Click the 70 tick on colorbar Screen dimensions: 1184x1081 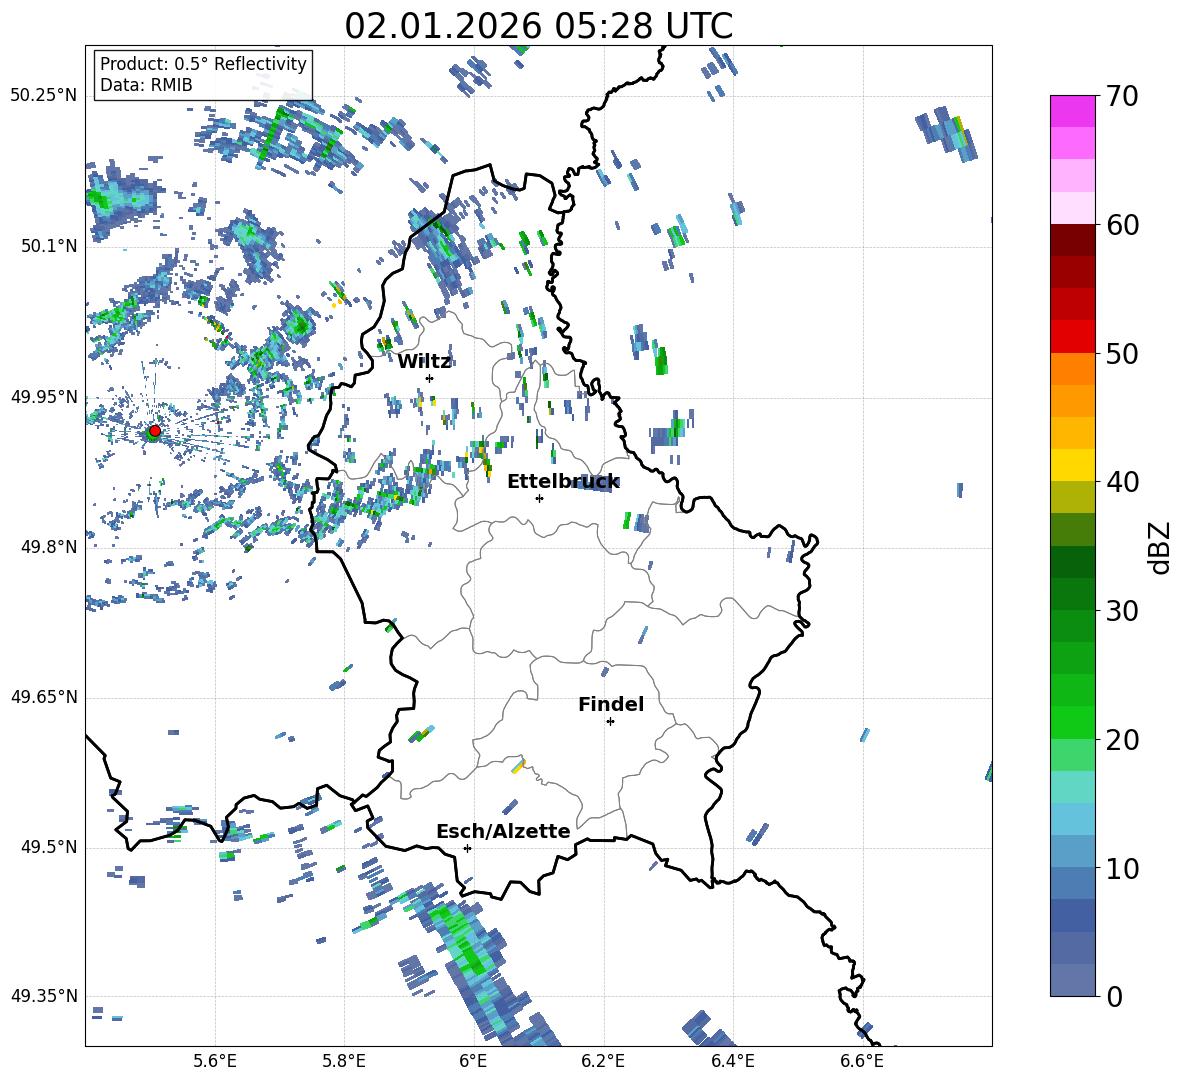click(1122, 96)
